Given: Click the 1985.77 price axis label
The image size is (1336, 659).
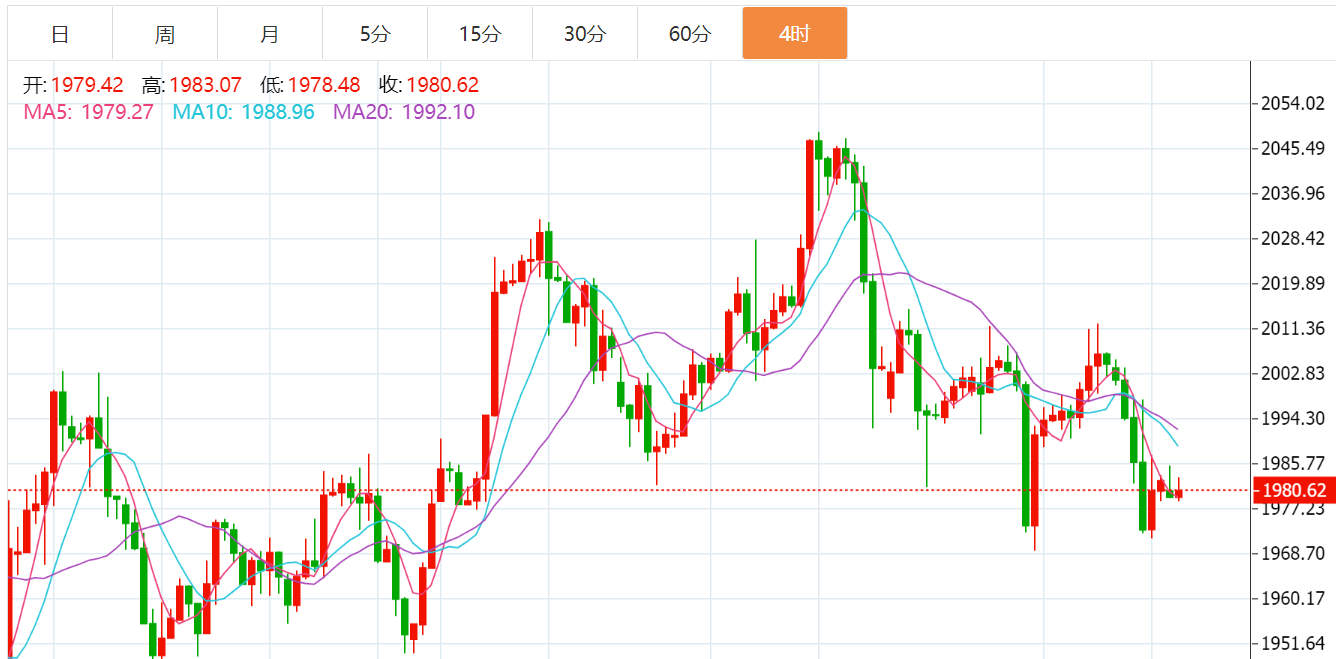Looking at the screenshot, I should pos(1295,464).
